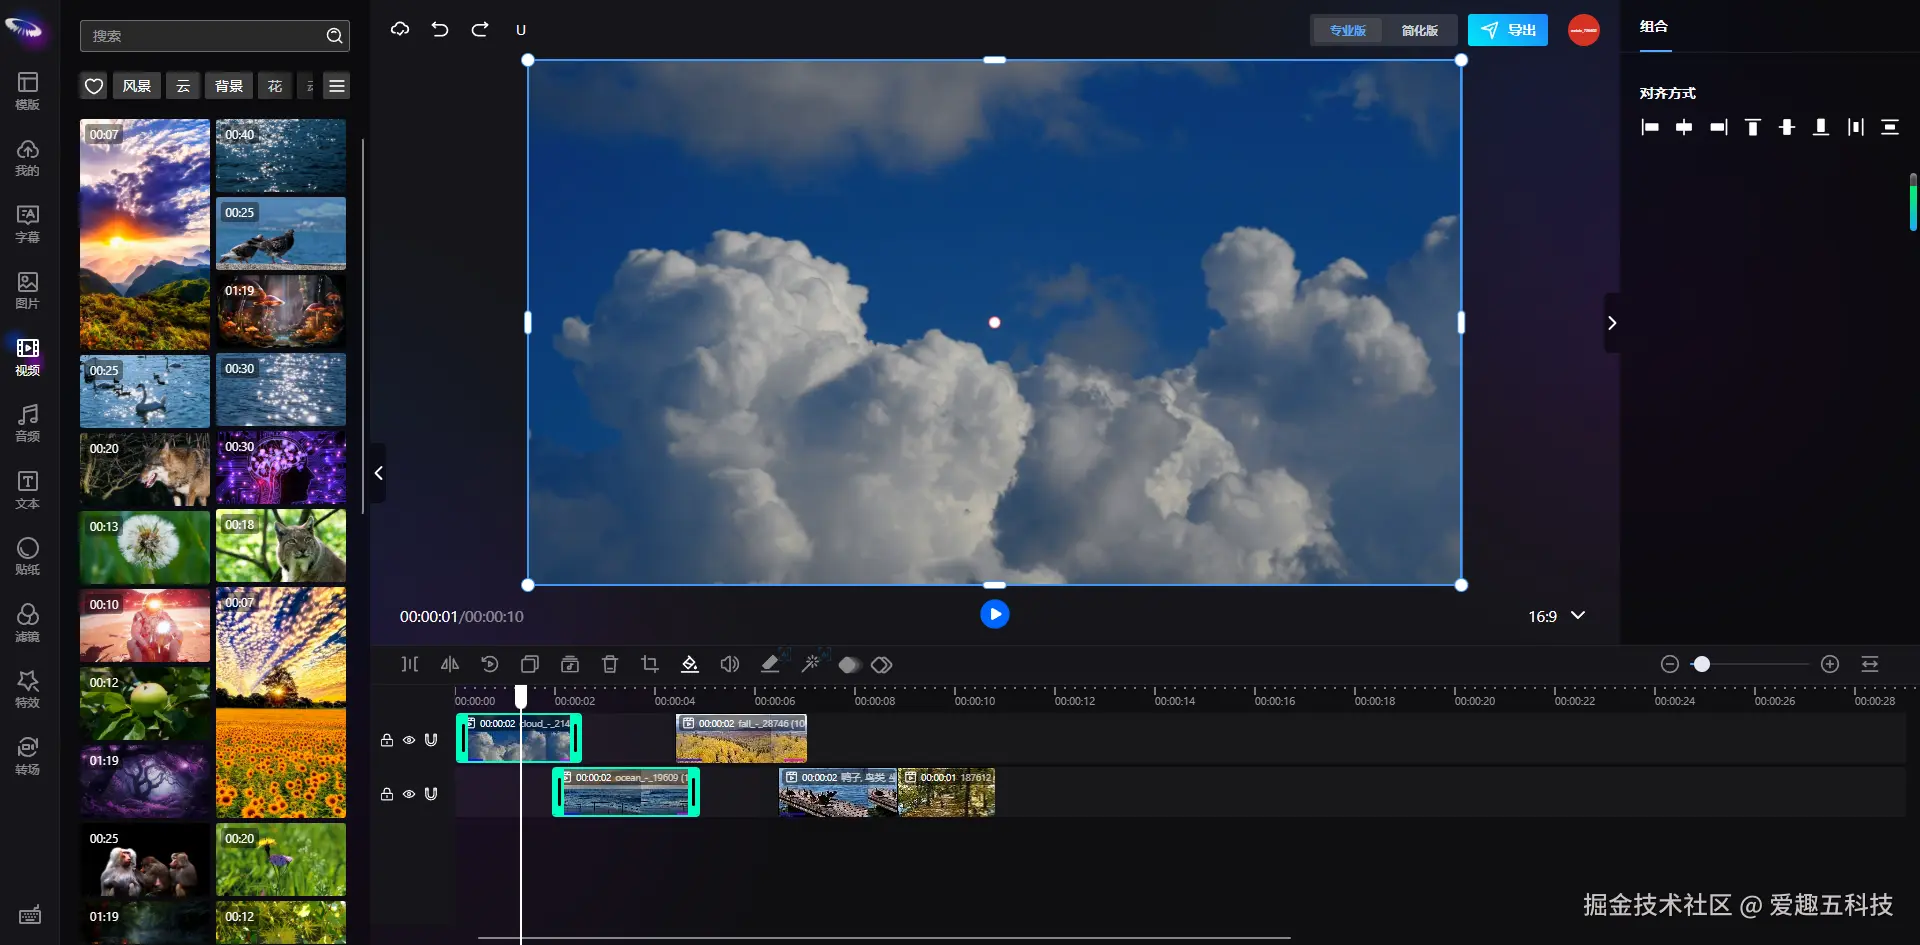
Task: Open the 贴纸 stickers sidebar tab
Action: pos(28,556)
